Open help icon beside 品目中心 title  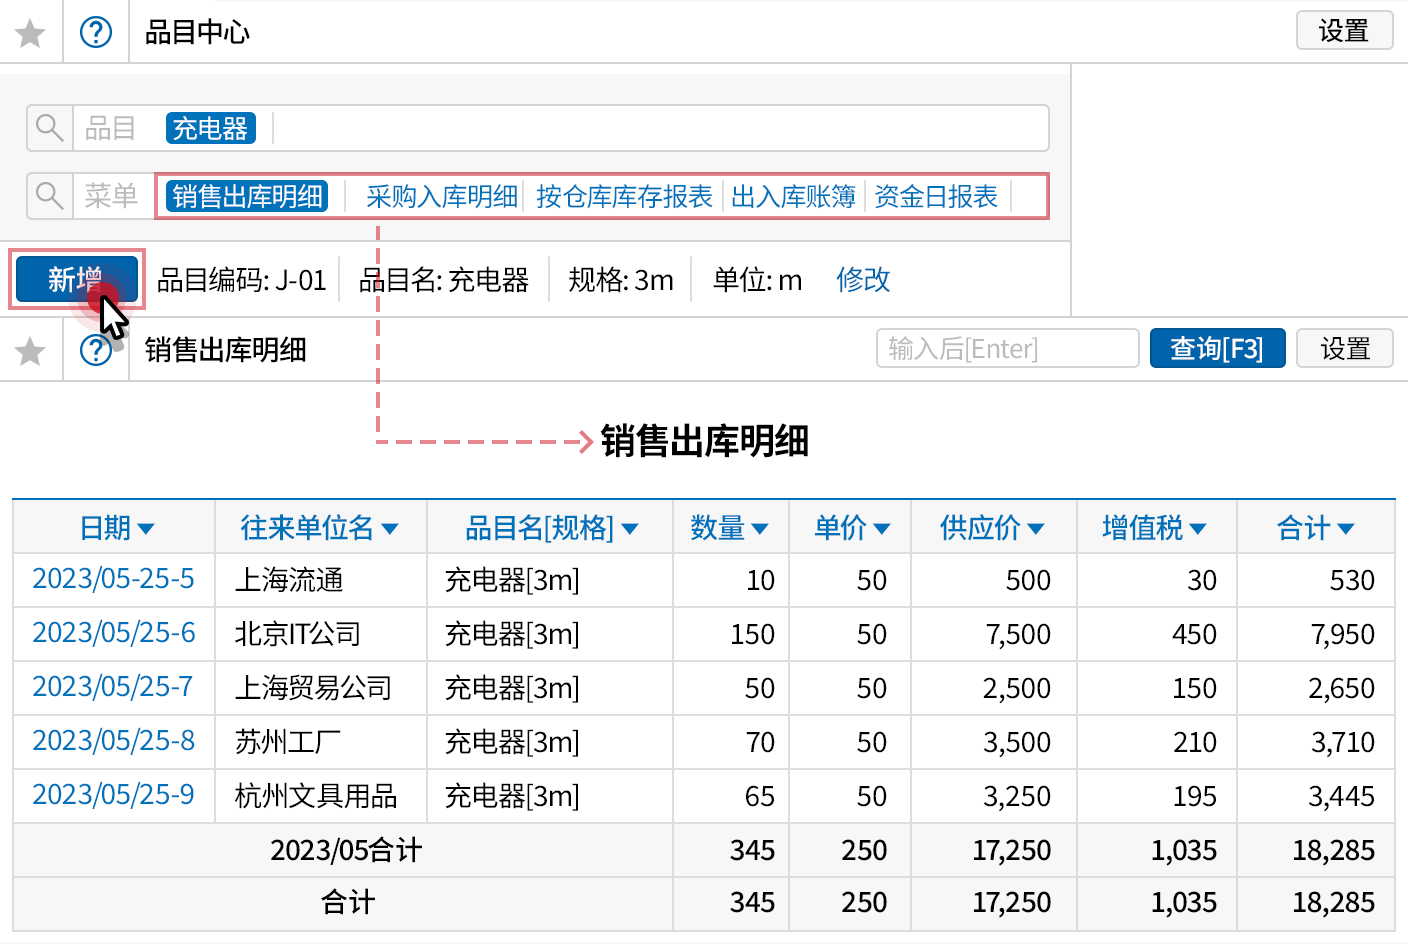pos(96,33)
